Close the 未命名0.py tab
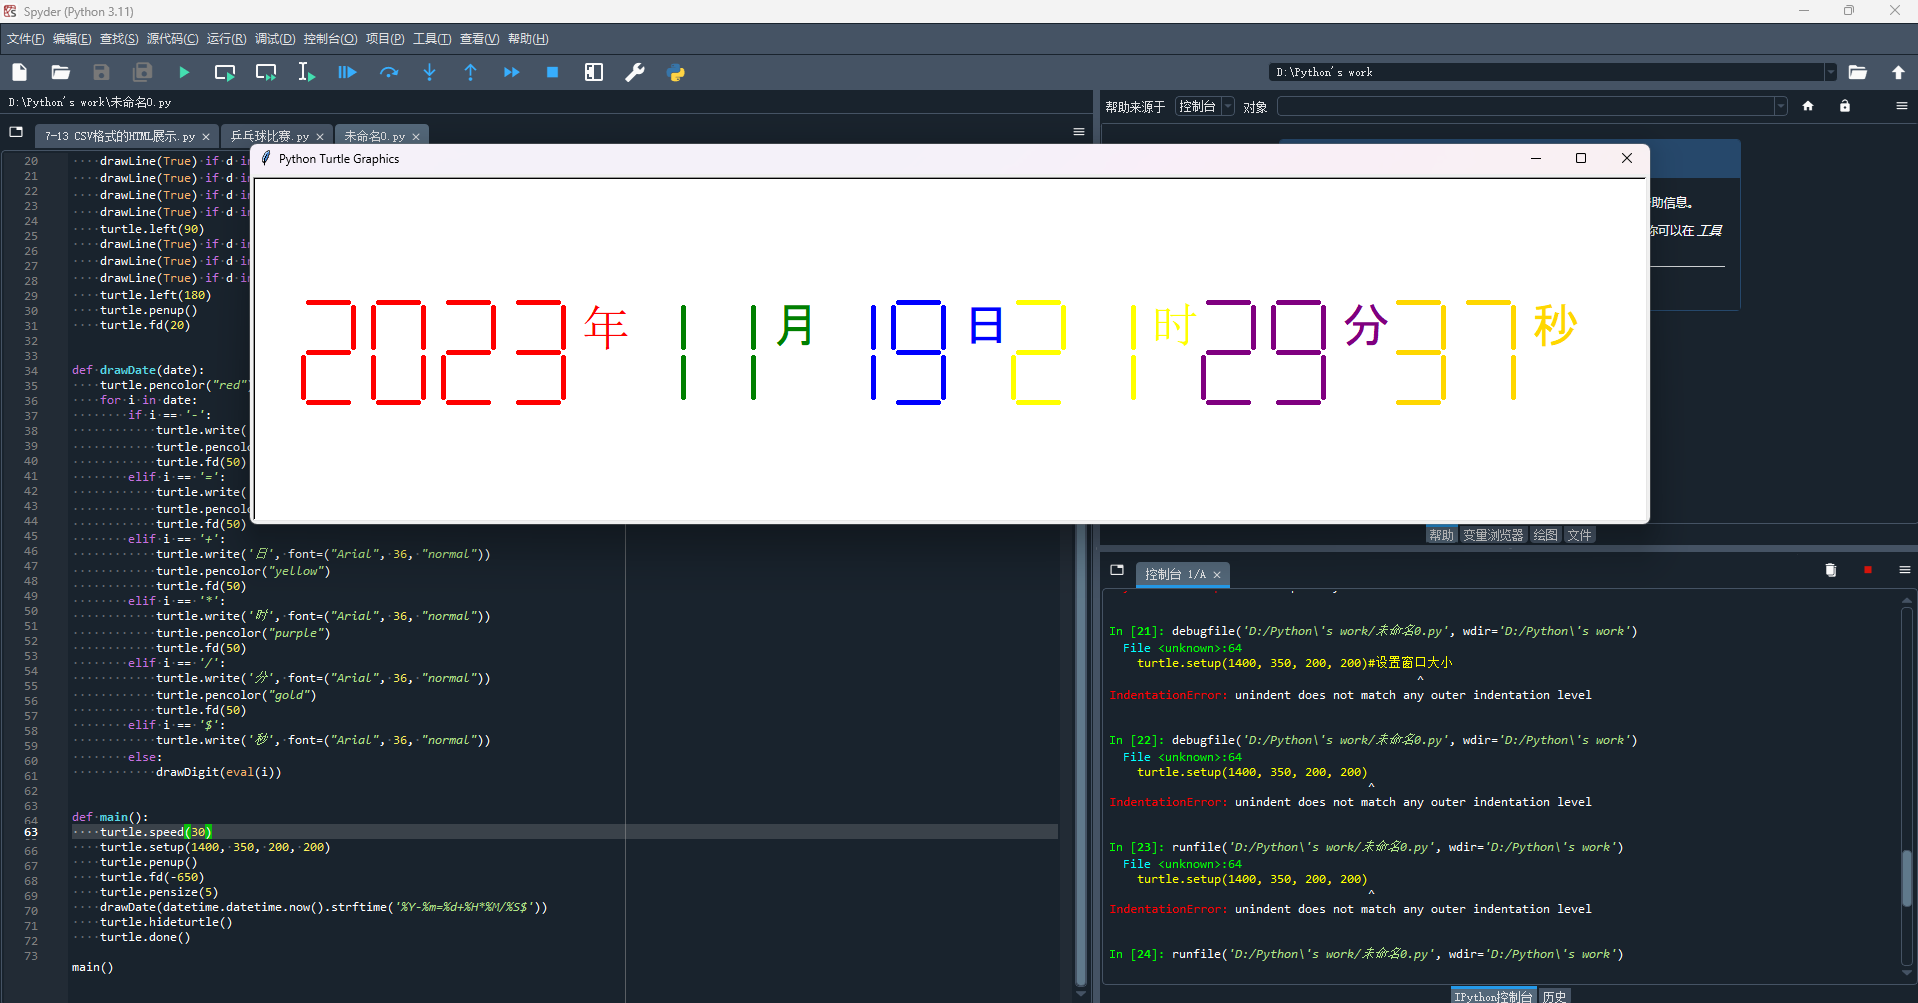1918x1003 pixels. coord(416,137)
